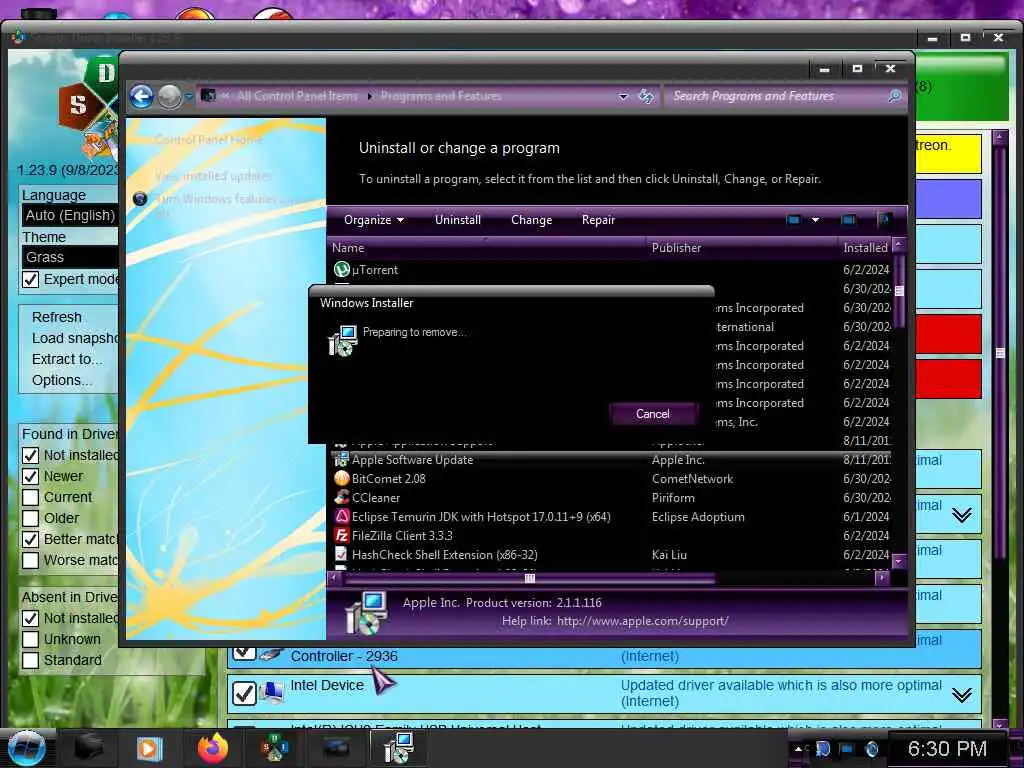Click the Intel Device monitor icon
Image resolution: width=1024 pixels, height=768 pixels.
(272, 692)
